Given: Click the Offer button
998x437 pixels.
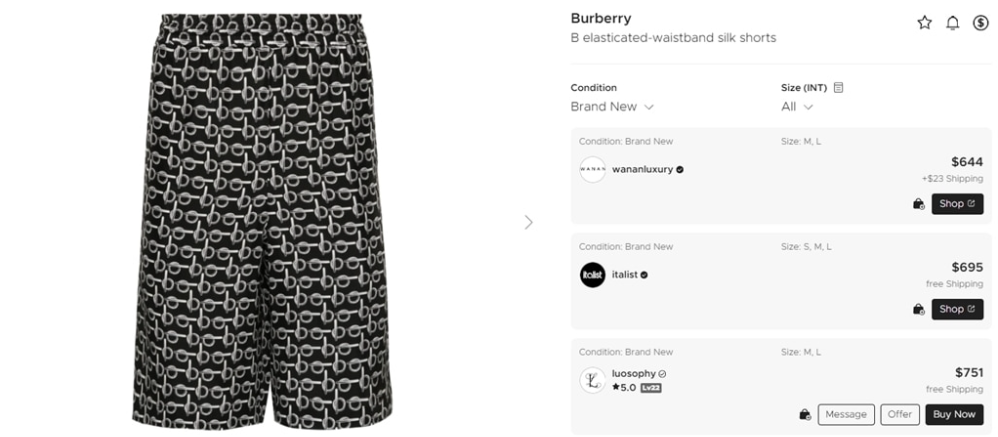Looking at the screenshot, I should pos(899,414).
